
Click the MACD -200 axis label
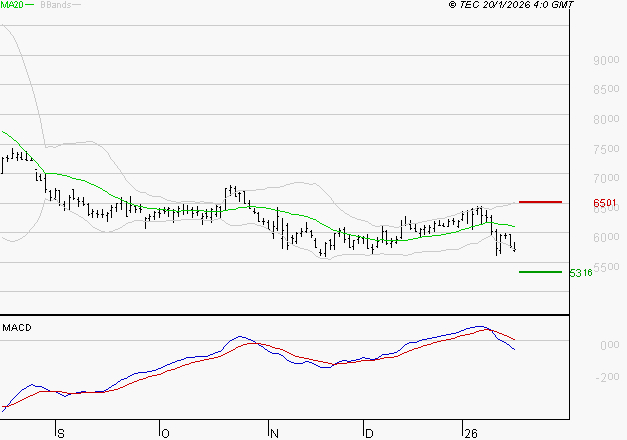[607, 377]
